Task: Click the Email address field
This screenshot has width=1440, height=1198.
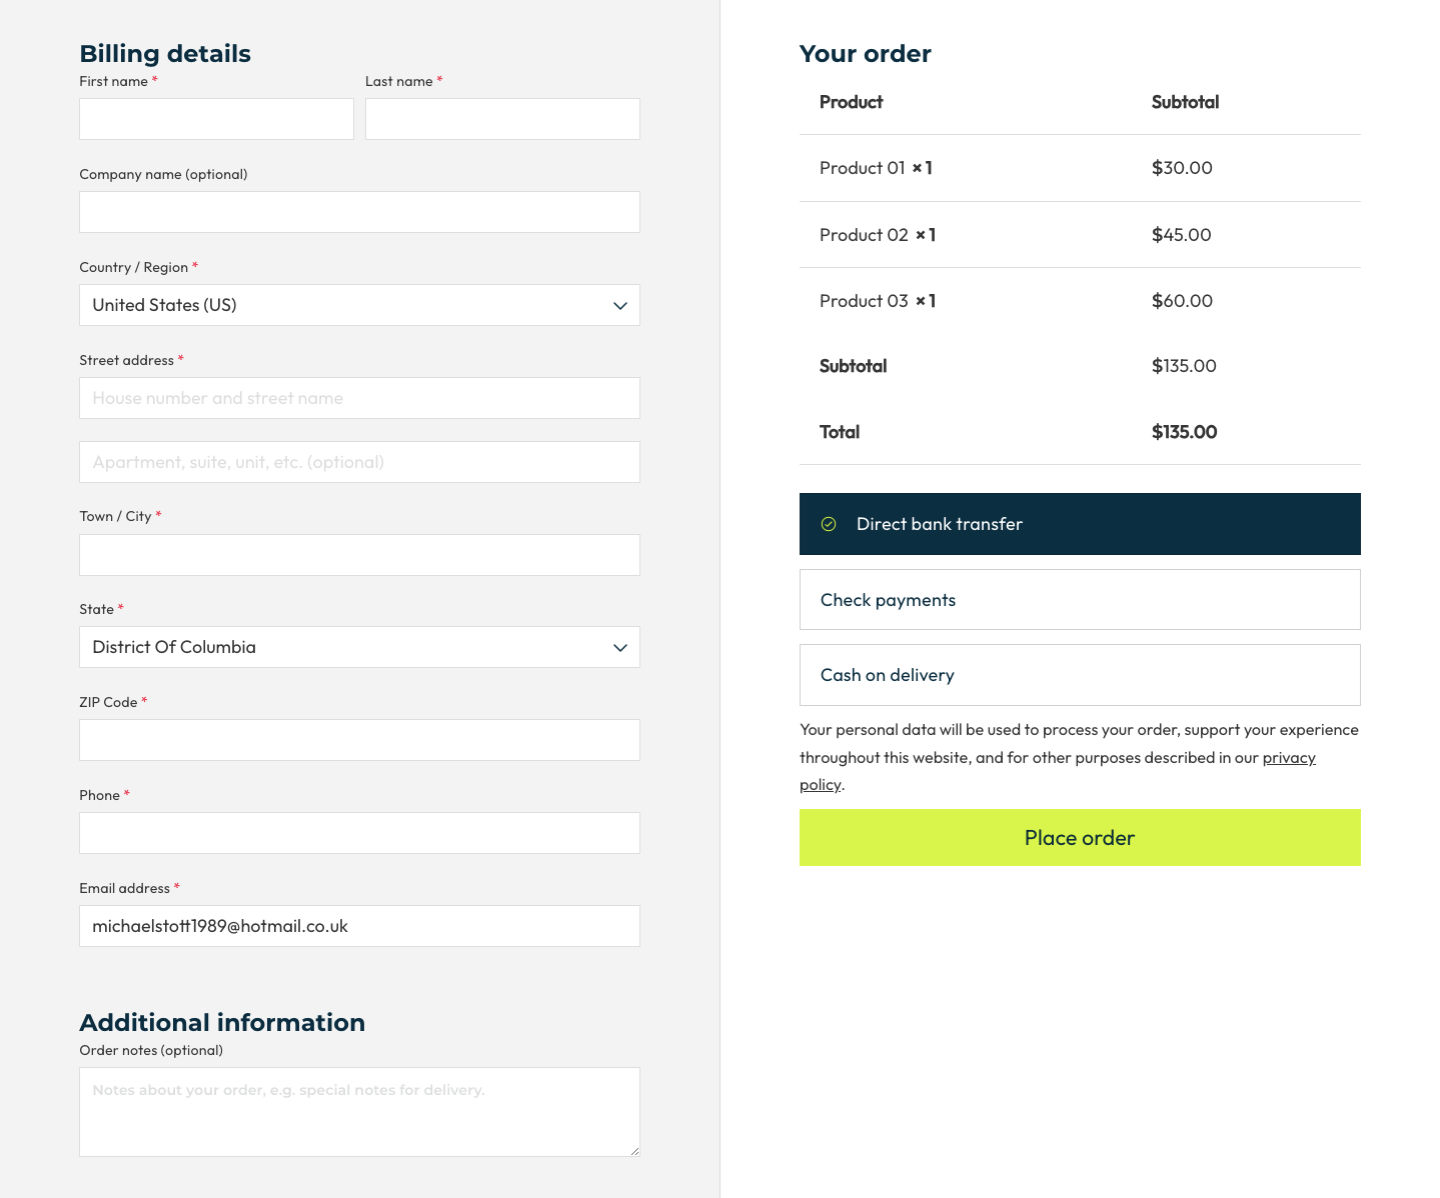Action: click(x=359, y=926)
